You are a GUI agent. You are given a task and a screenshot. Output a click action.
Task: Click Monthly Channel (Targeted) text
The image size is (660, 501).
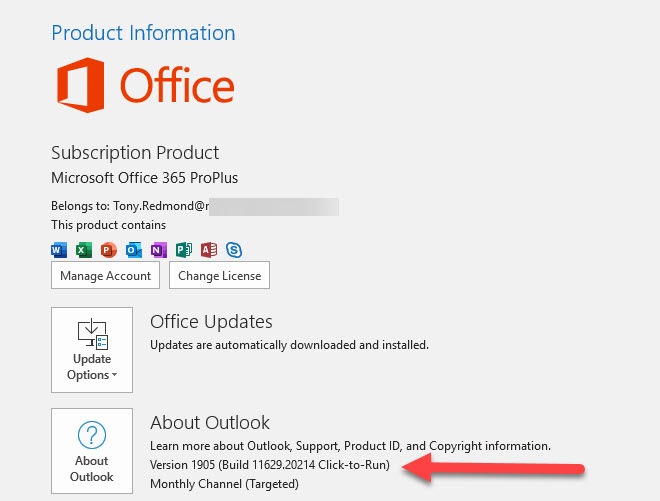[x=224, y=484]
